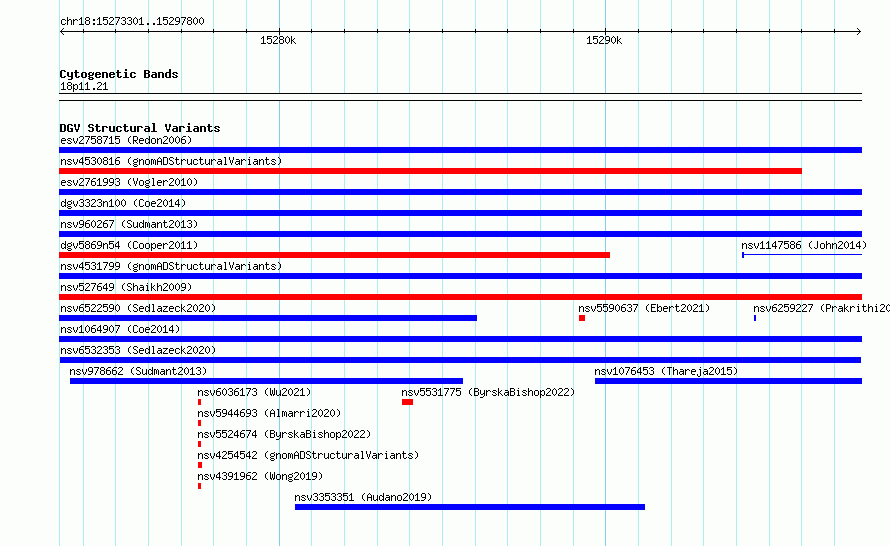Open esv2761993 (Vogler2010) variant
Image resolution: width=890 pixels, height=546 pixels.
pos(129,182)
